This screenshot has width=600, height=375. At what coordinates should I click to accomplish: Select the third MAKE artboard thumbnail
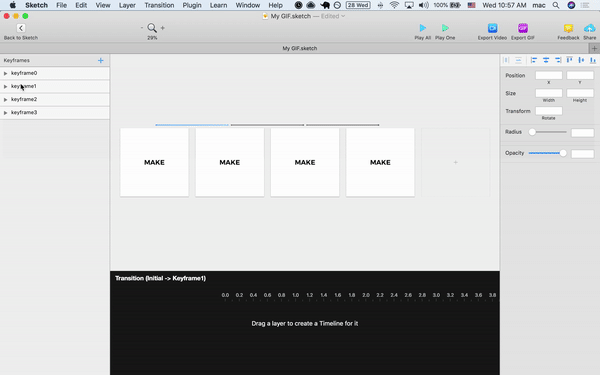click(x=305, y=162)
